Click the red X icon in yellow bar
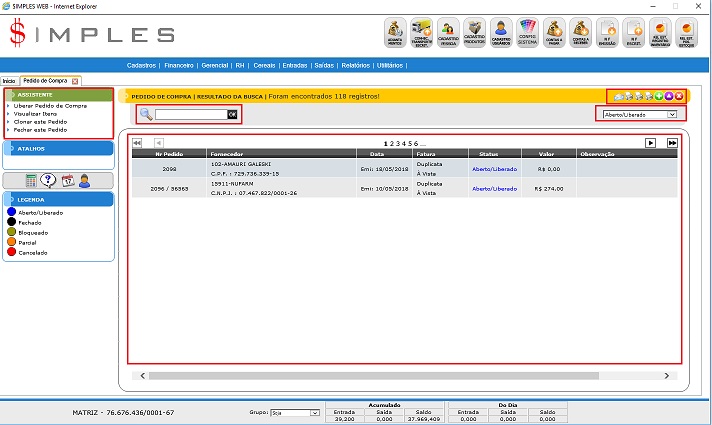 pyautogui.click(x=679, y=96)
